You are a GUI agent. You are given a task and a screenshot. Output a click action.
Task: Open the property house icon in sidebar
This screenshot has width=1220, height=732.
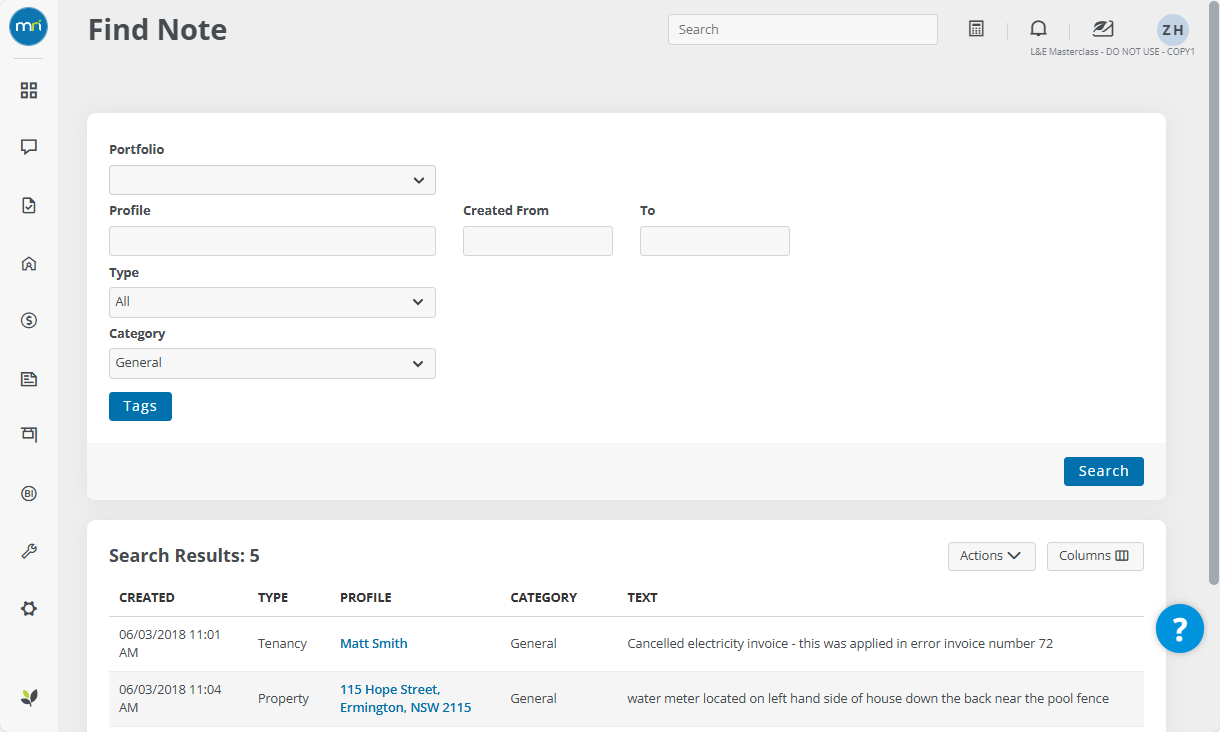point(29,264)
